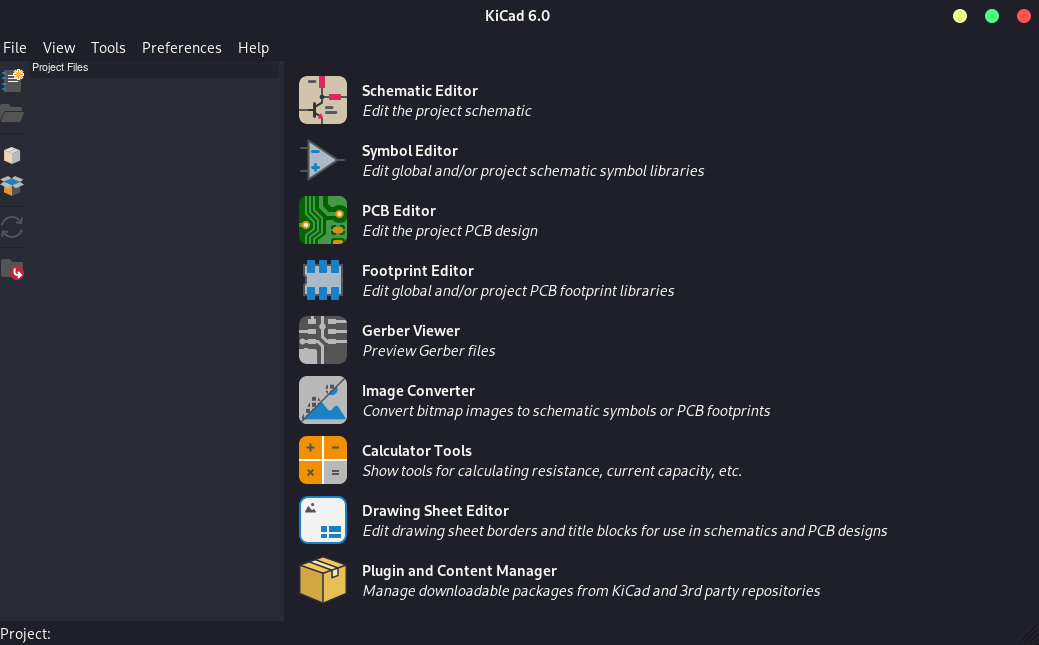Click the red close window button
The width and height of the screenshot is (1039, 645).
pos(1024,16)
